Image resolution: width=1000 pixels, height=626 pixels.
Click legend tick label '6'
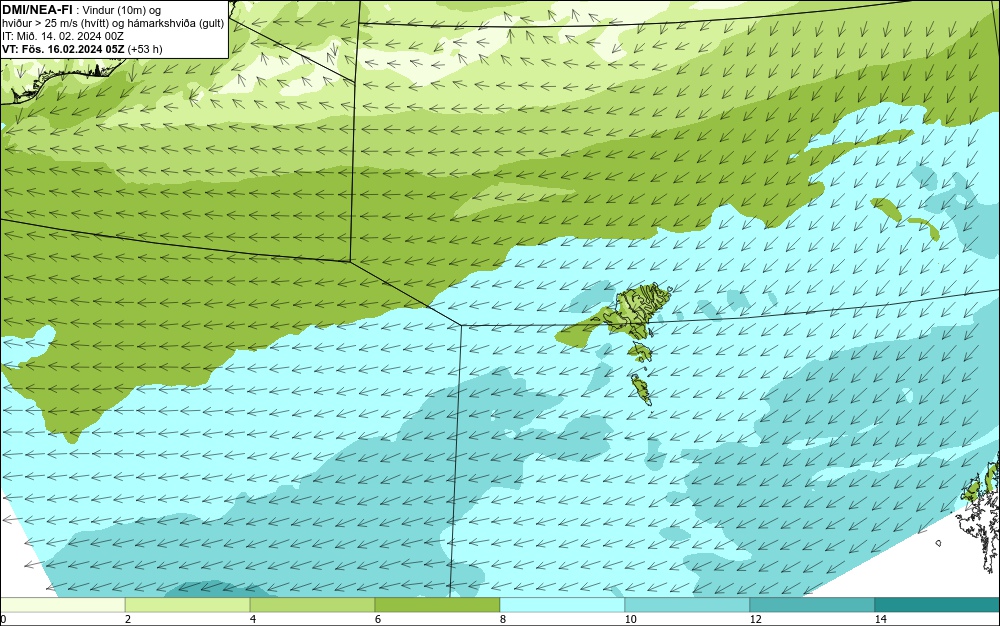click(378, 620)
